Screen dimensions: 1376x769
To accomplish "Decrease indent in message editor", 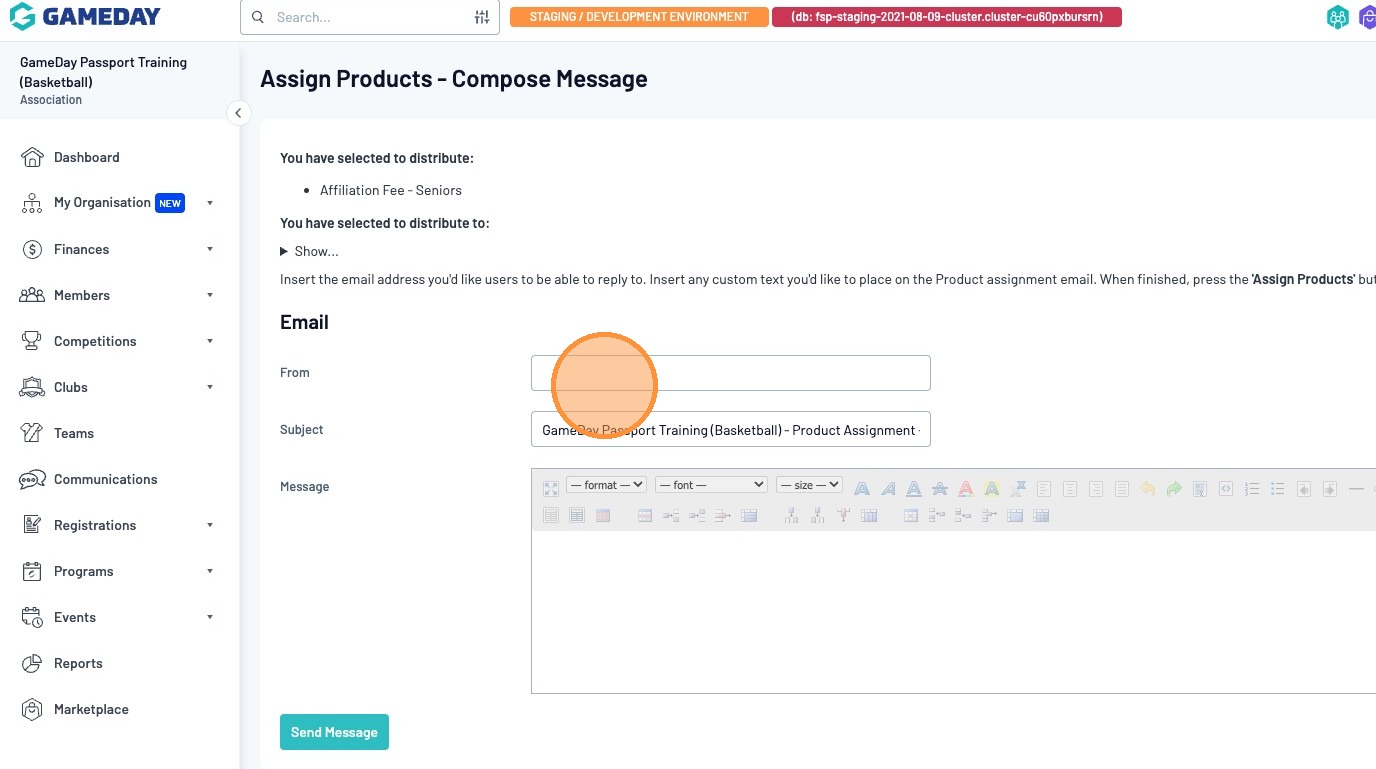I will point(1304,489).
